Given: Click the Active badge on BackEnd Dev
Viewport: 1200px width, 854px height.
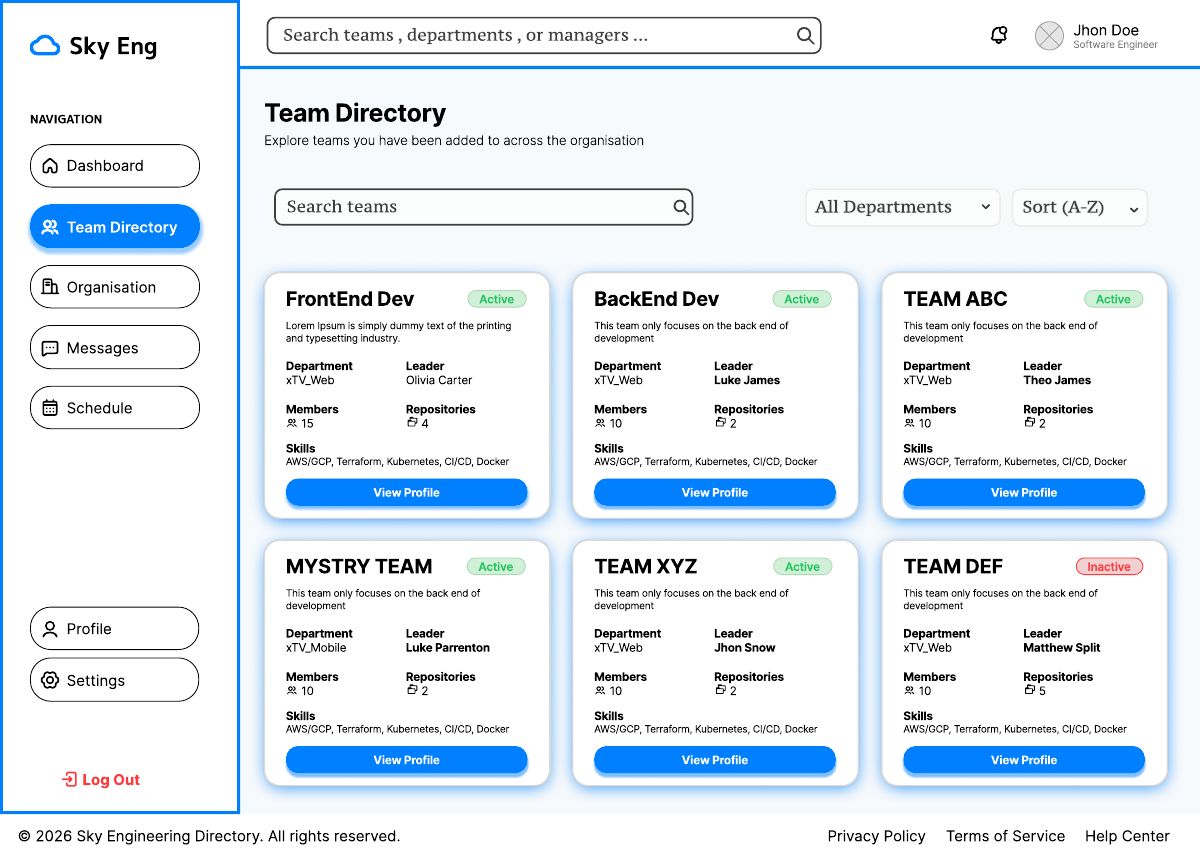Looking at the screenshot, I should [x=802, y=299].
